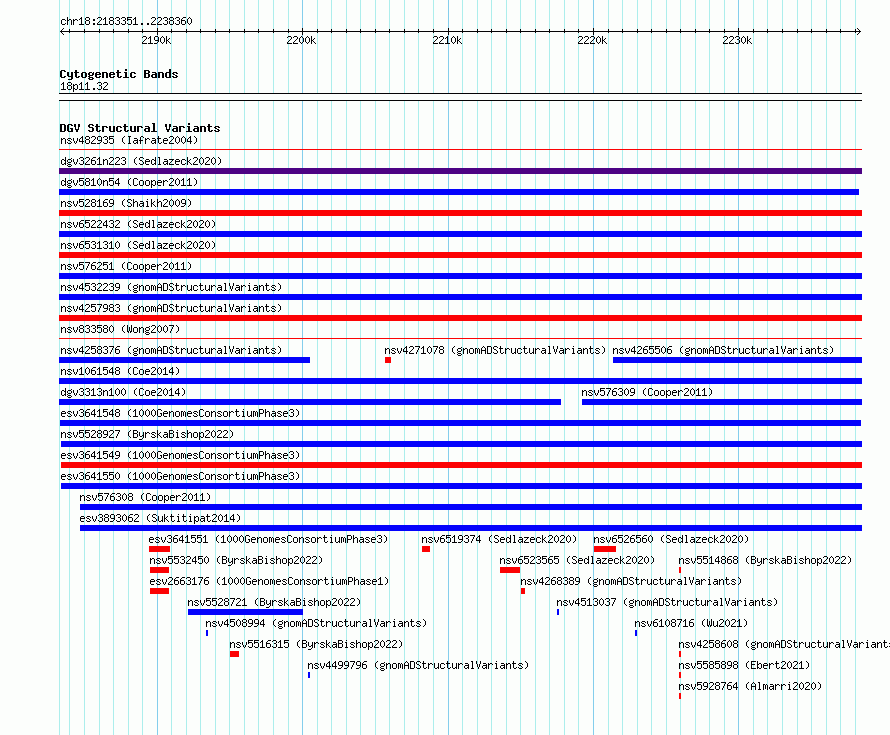Click the chr18:2183351..2238360 coordinates text
Image resolution: width=890 pixels, height=735 pixels.
pos(126,21)
